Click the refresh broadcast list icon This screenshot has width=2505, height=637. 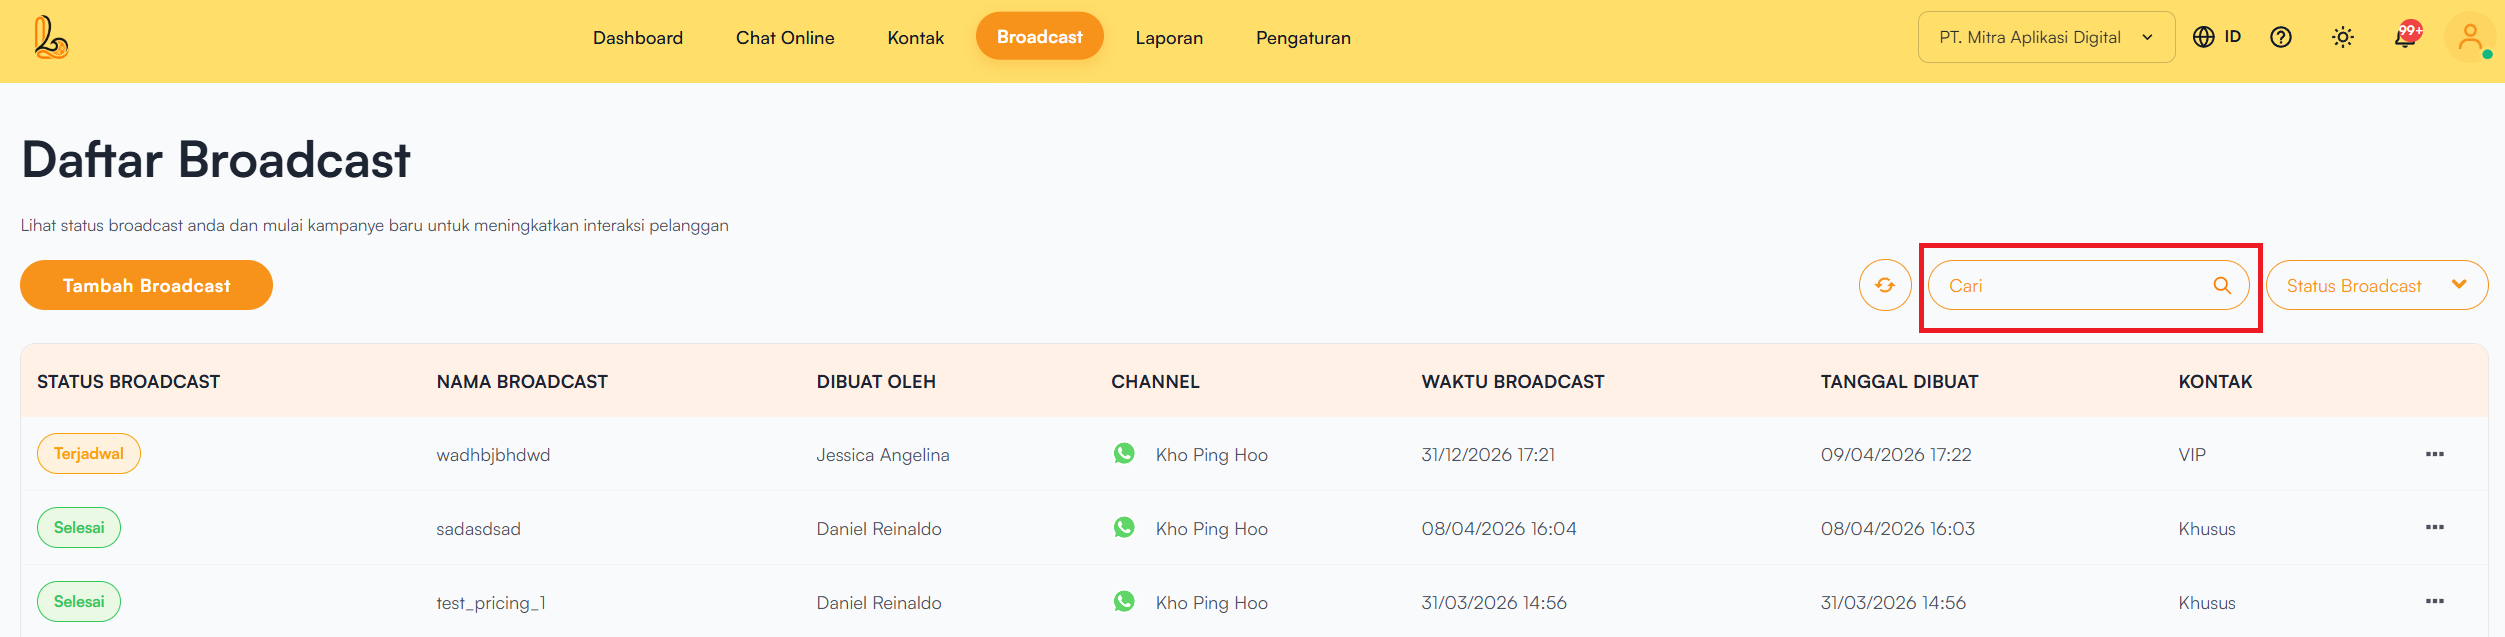point(1885,286)
